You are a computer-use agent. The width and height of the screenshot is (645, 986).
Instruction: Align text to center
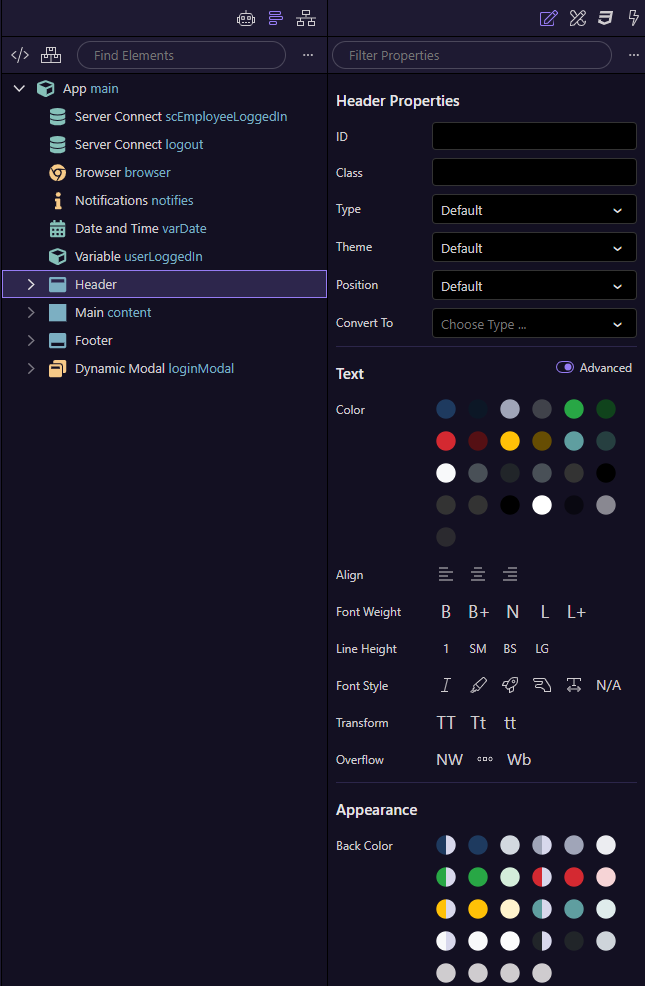[478, 574]
